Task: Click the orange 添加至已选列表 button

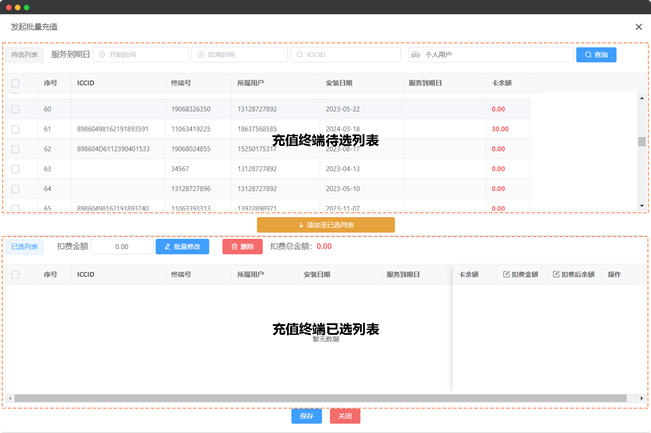Action: point(326,225)
